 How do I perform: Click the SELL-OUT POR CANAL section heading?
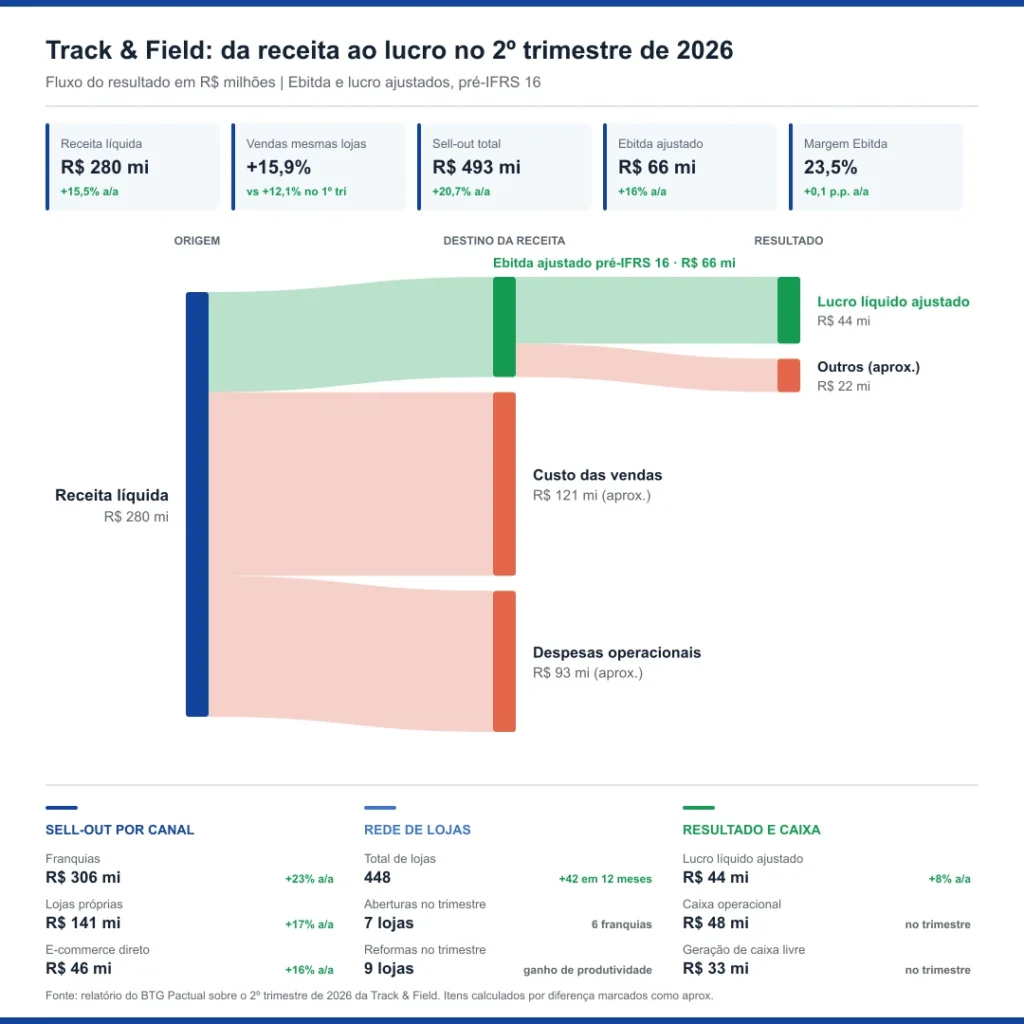pos(120,830)
